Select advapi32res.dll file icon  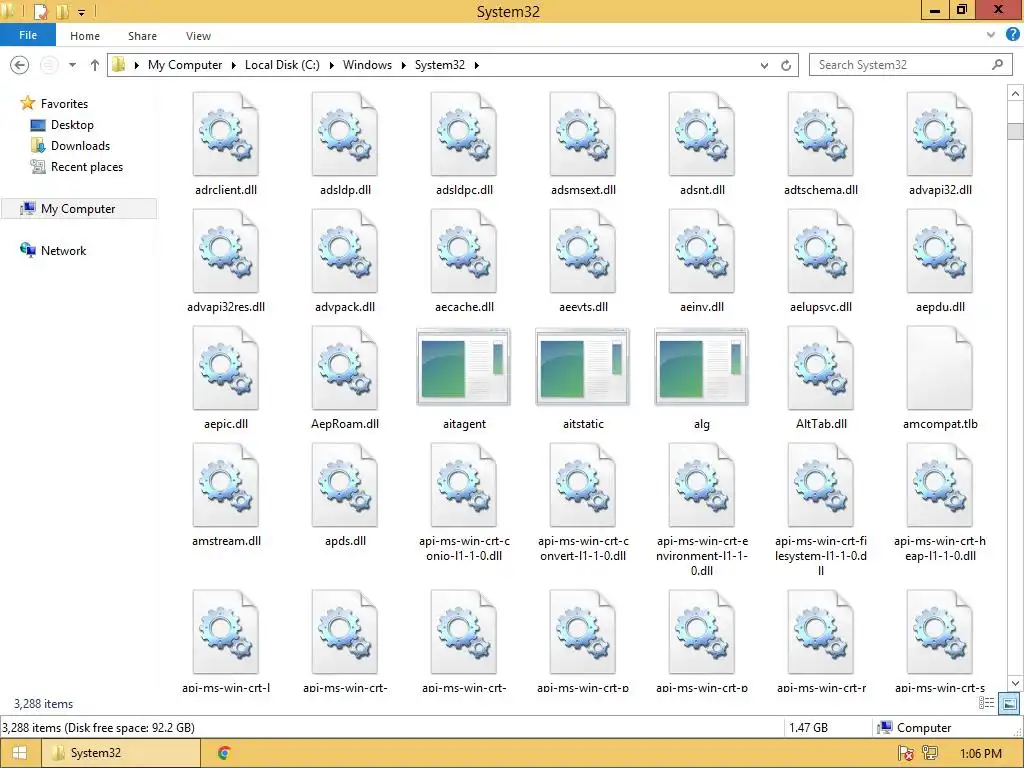click(x=226, y=251)
